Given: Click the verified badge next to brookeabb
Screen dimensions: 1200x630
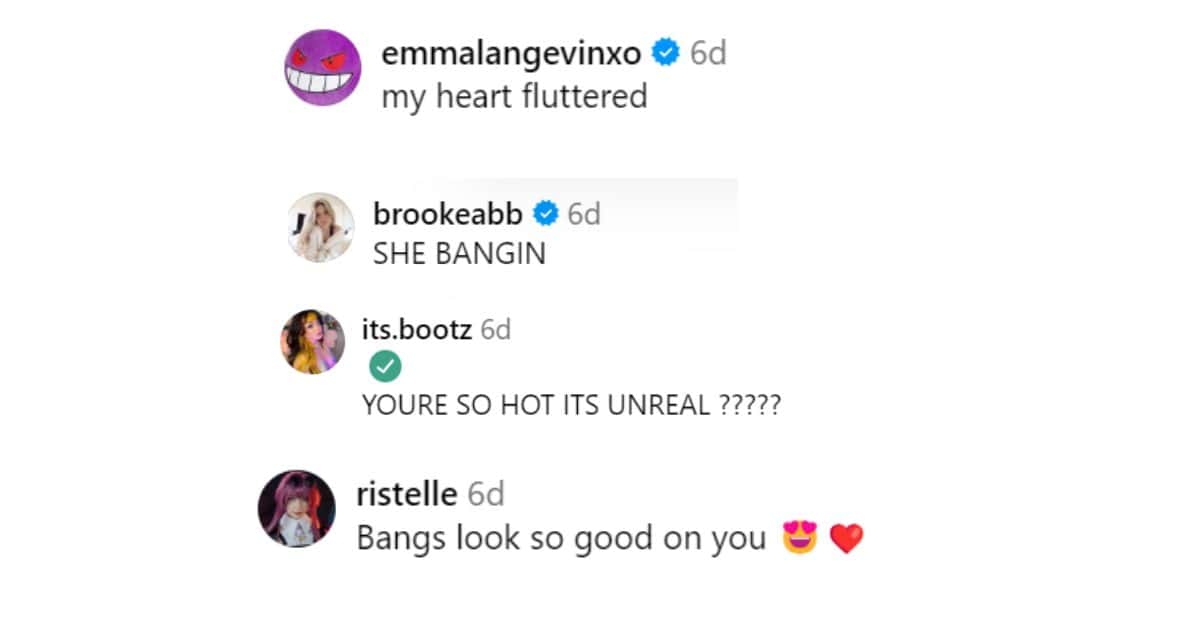Looking at the screenshot, I should click(546, 213).
